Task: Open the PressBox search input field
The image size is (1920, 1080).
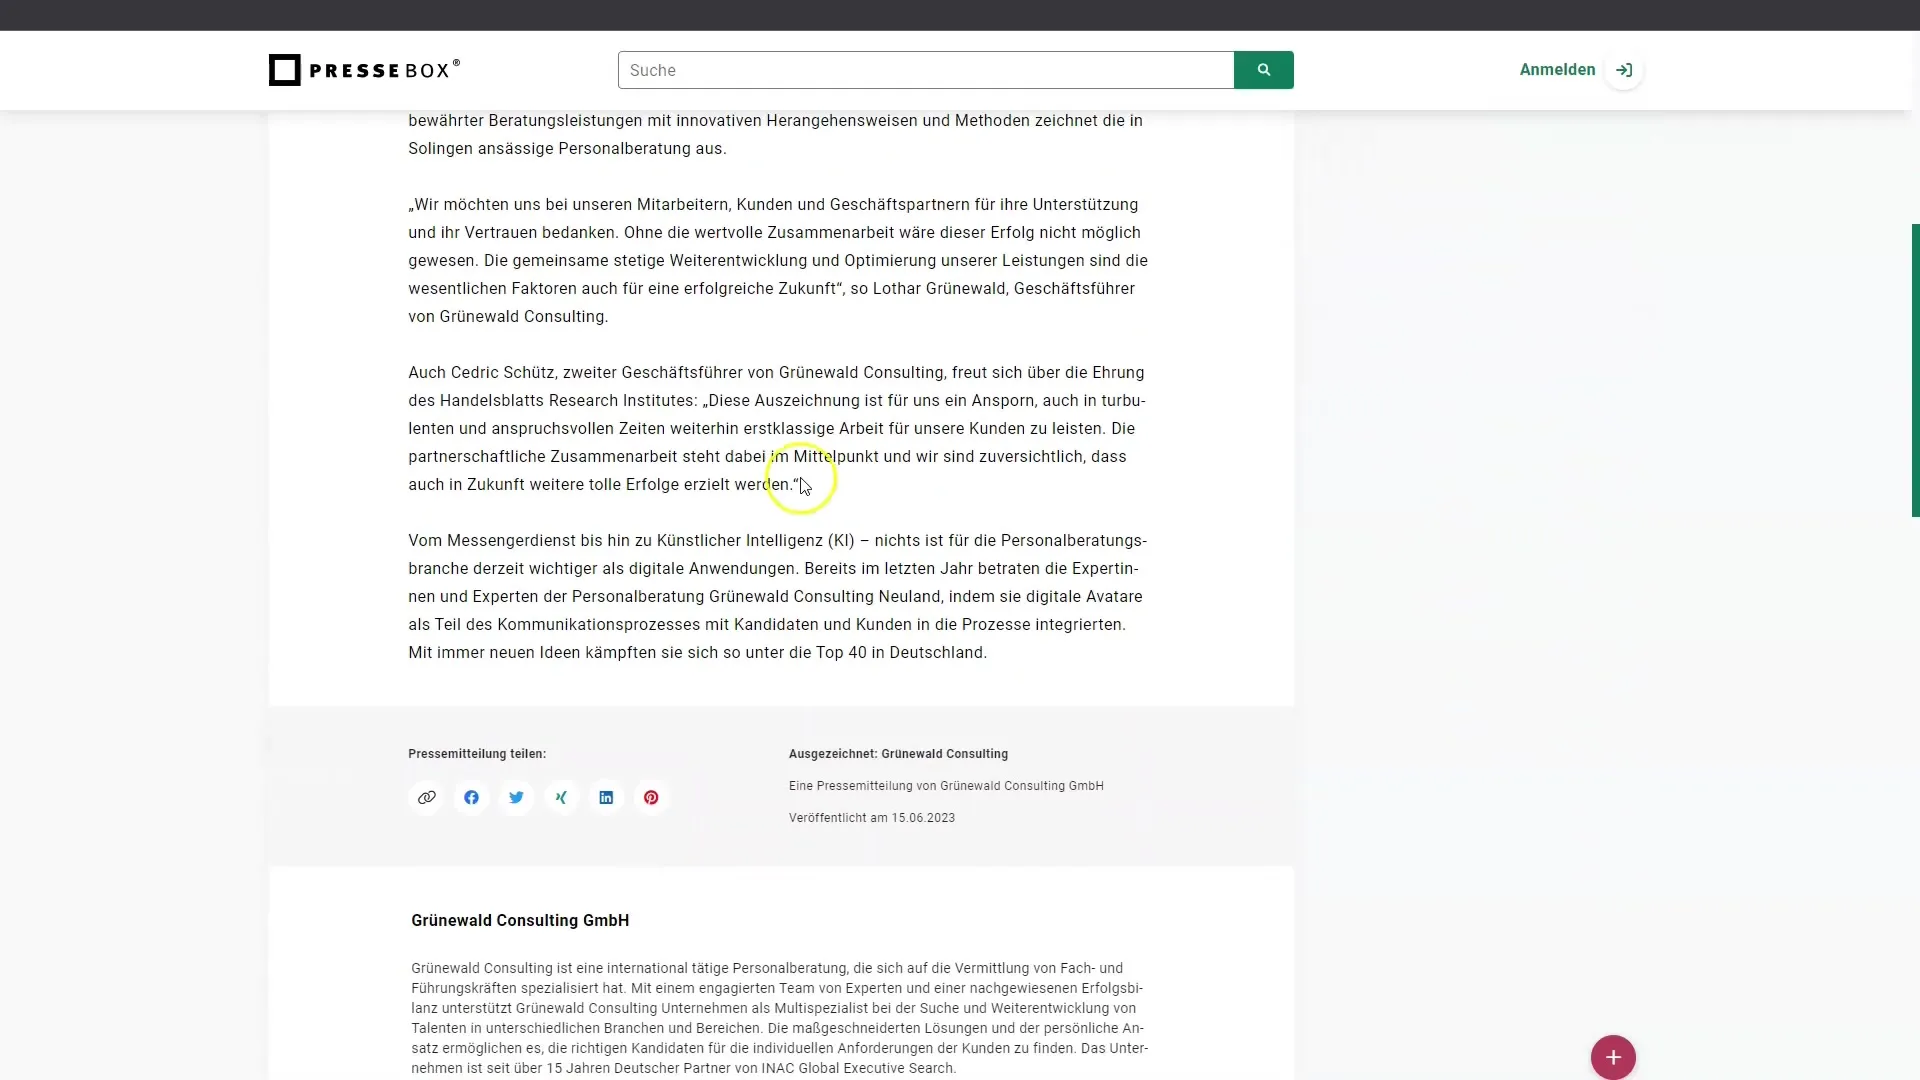Action: (928, 70)
